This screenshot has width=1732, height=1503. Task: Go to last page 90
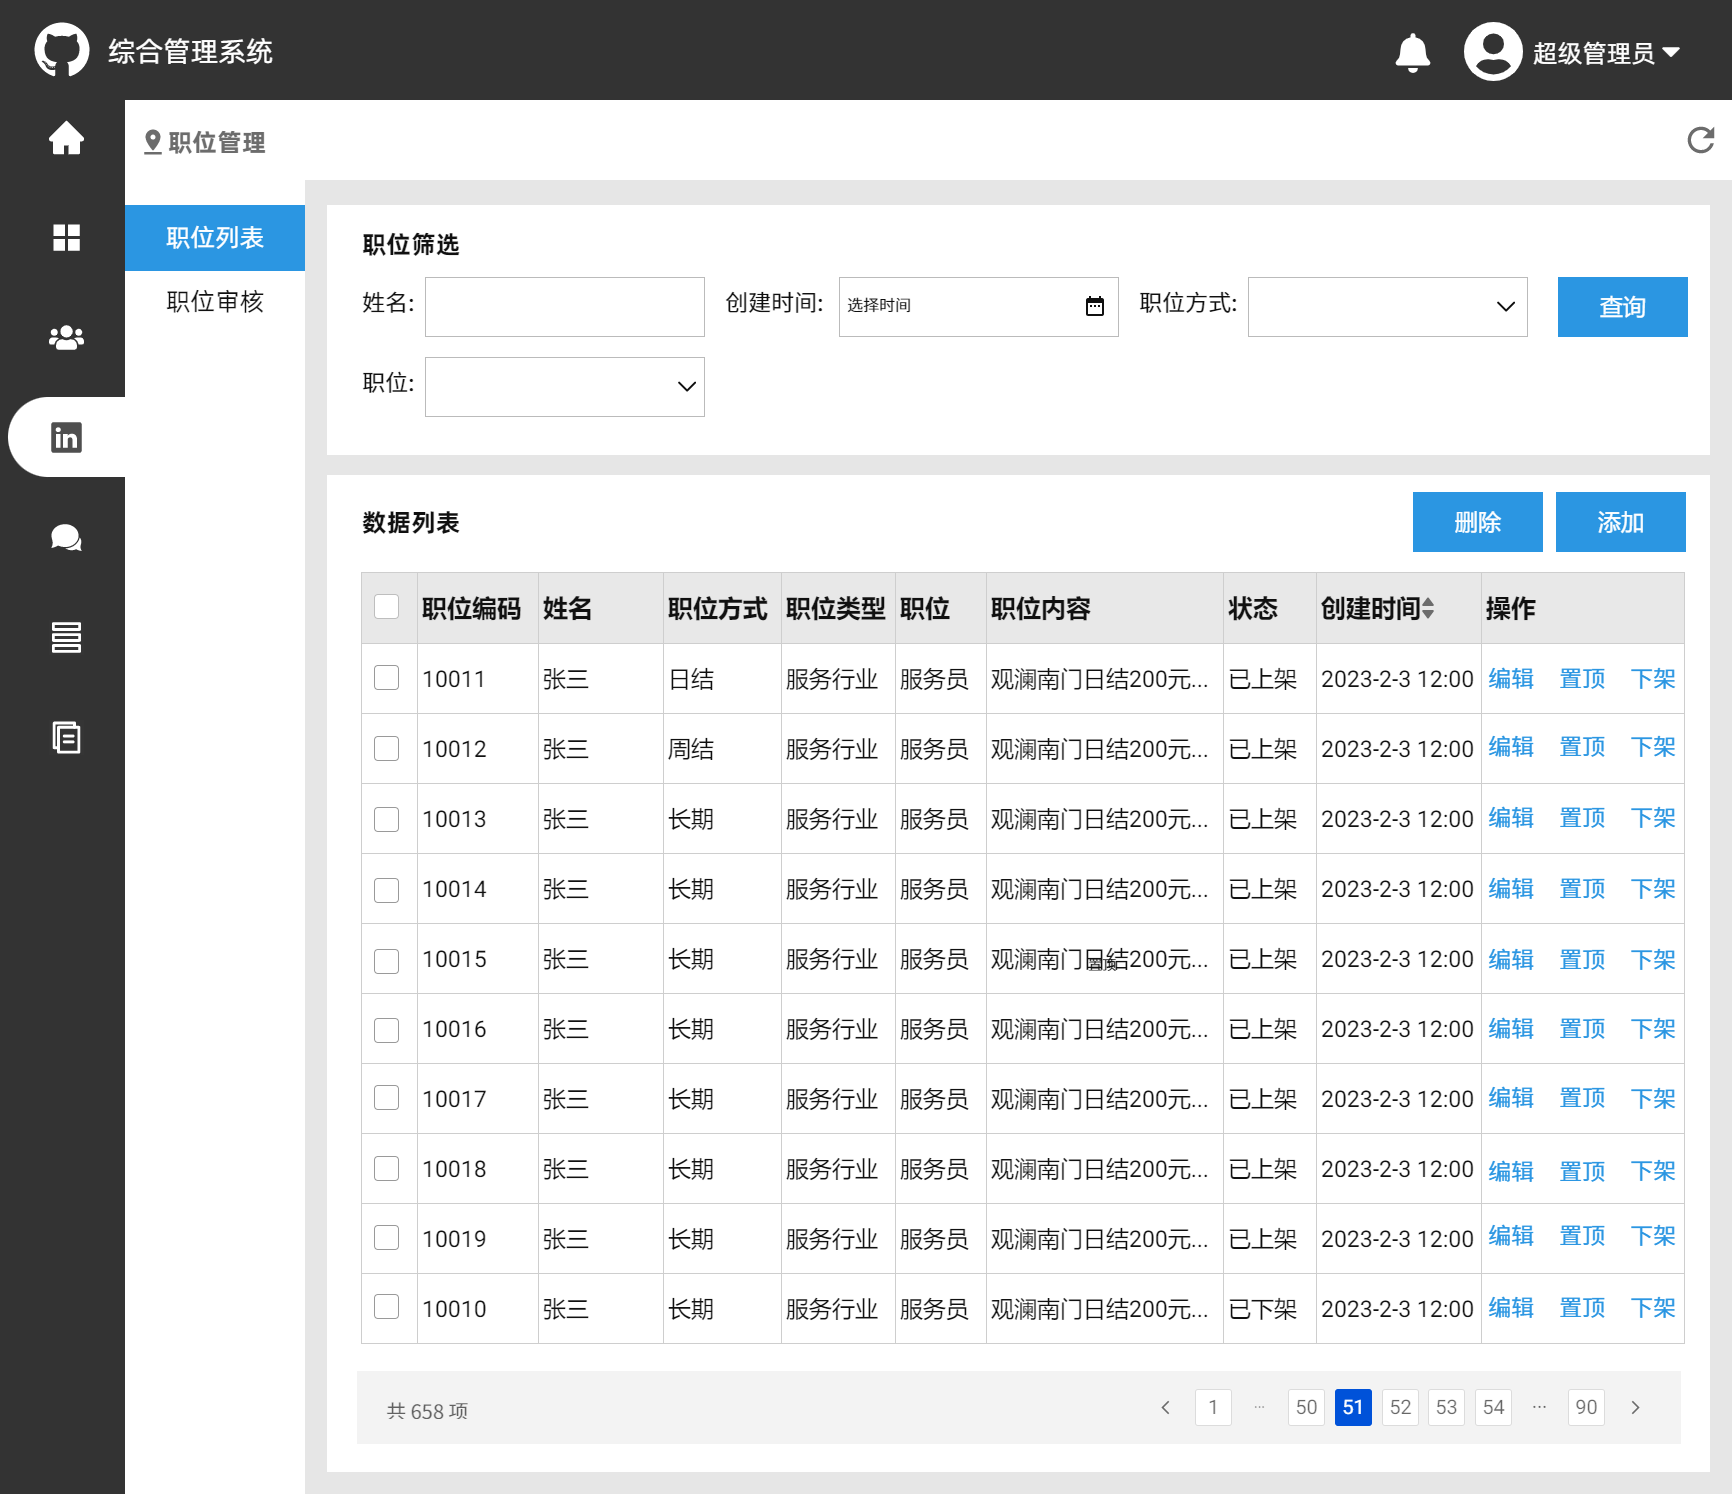coord(1586,1407)
